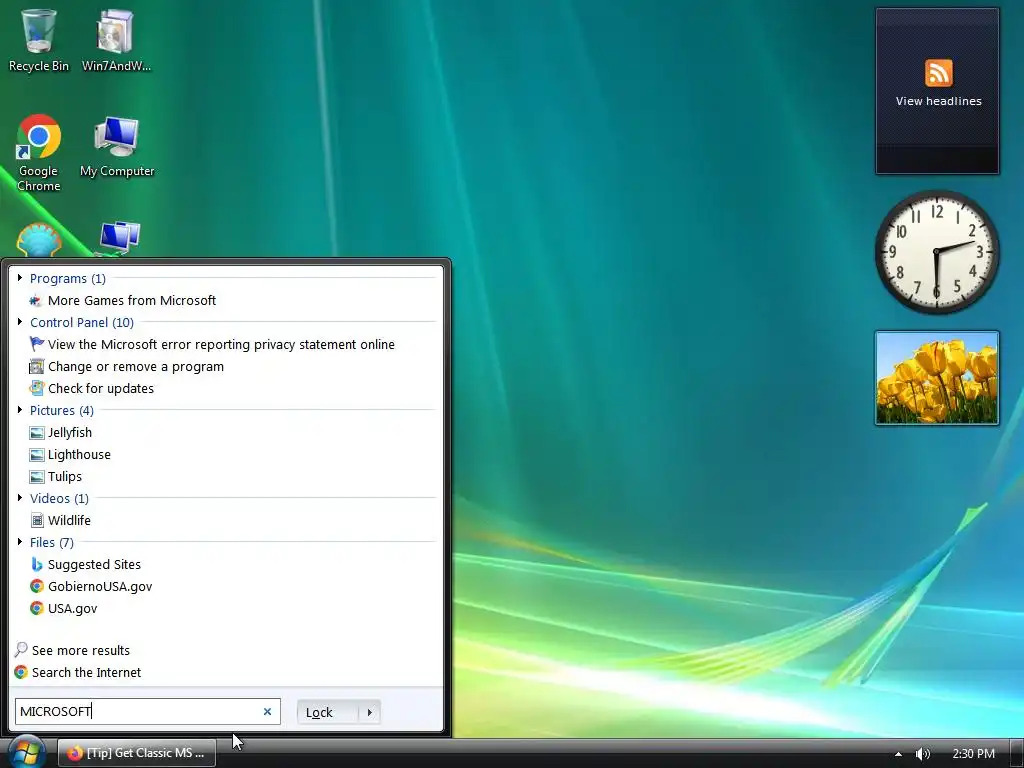This screenshot has width=1024, height=768.
Task: Select Check for updates result
Action: pyautogui.click(x=101, y=389)
